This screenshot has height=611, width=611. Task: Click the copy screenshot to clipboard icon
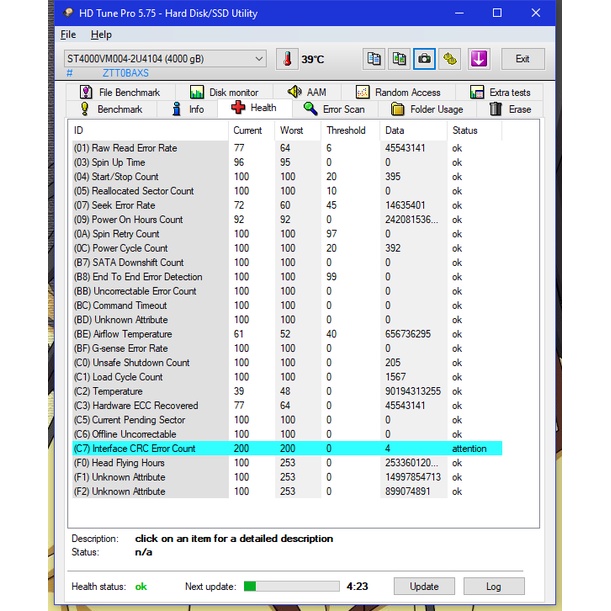399,59
